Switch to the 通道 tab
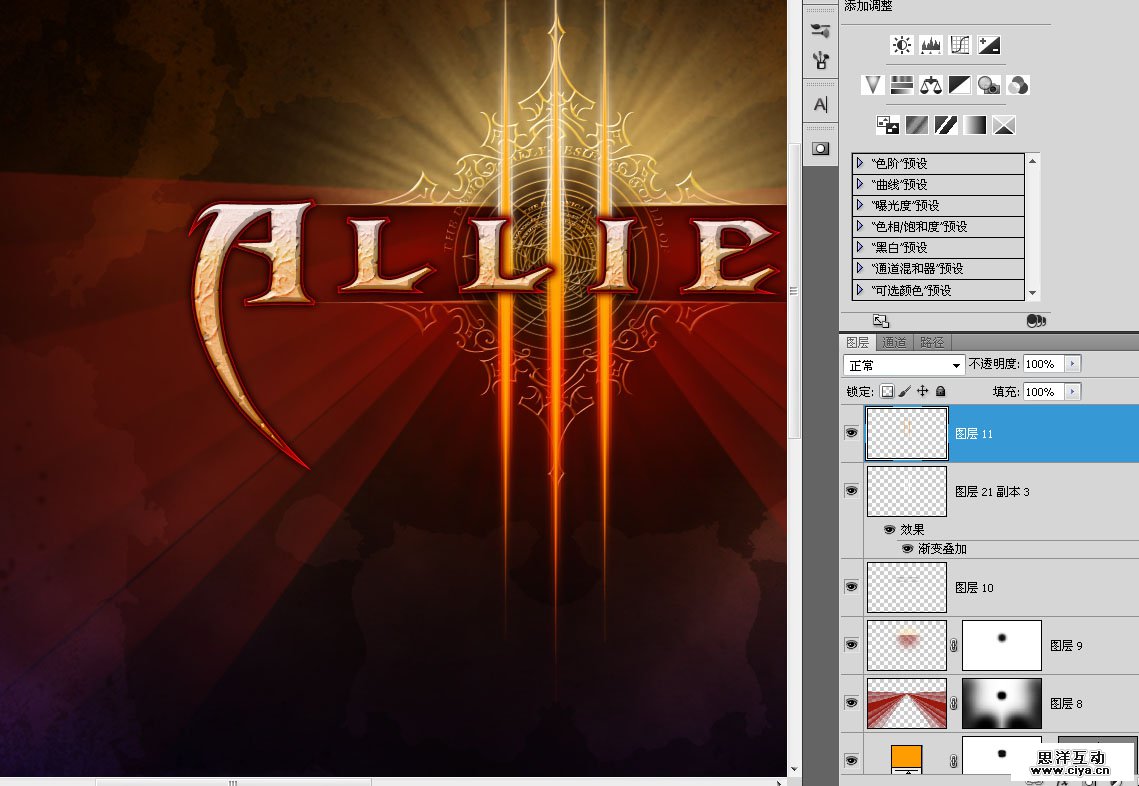1139x786 pixels. tap(894, 342)
